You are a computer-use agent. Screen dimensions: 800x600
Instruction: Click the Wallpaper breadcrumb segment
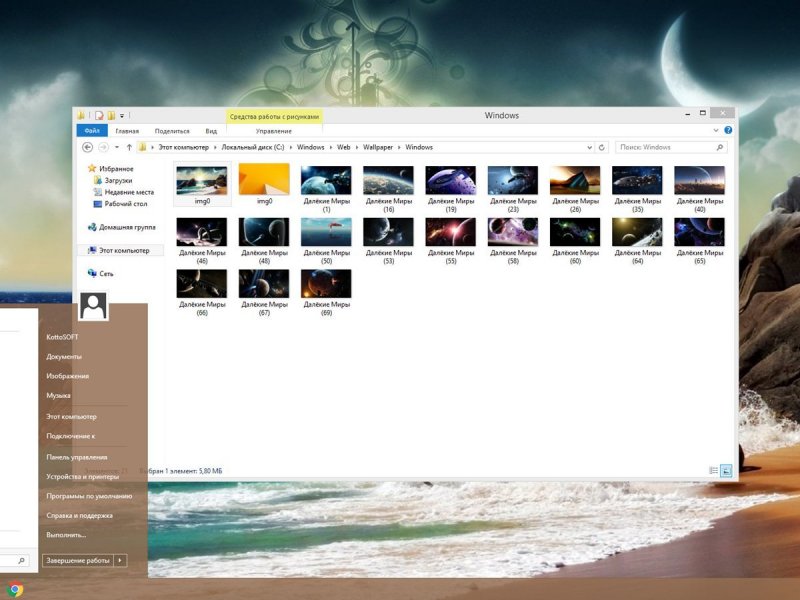(378, 147)
